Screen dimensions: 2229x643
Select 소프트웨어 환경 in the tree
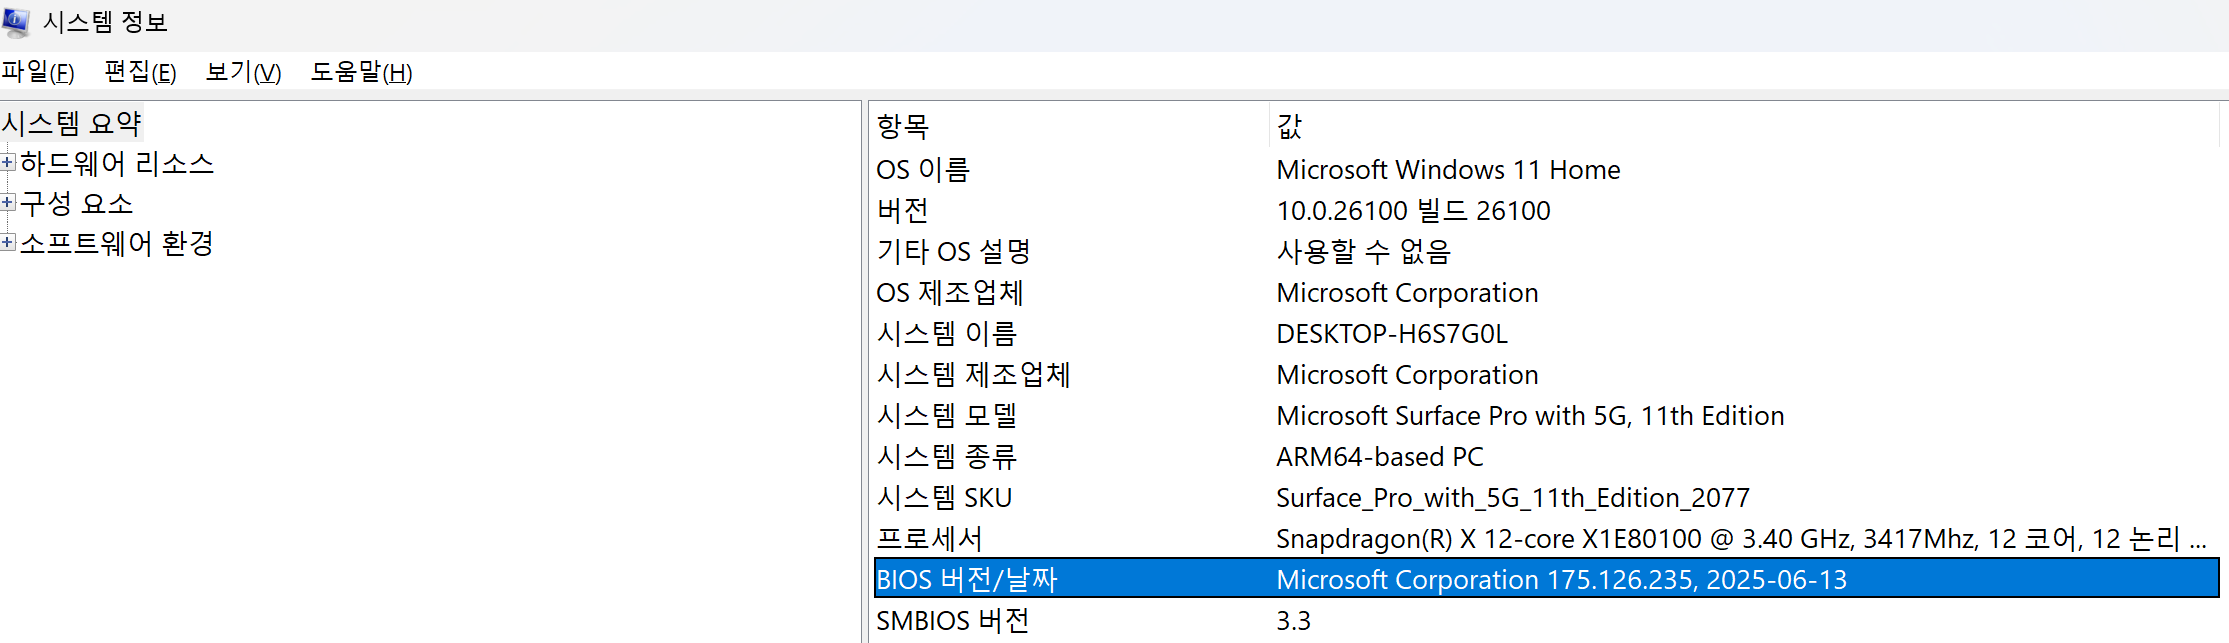pyautogui.click(x=117, y=243)
